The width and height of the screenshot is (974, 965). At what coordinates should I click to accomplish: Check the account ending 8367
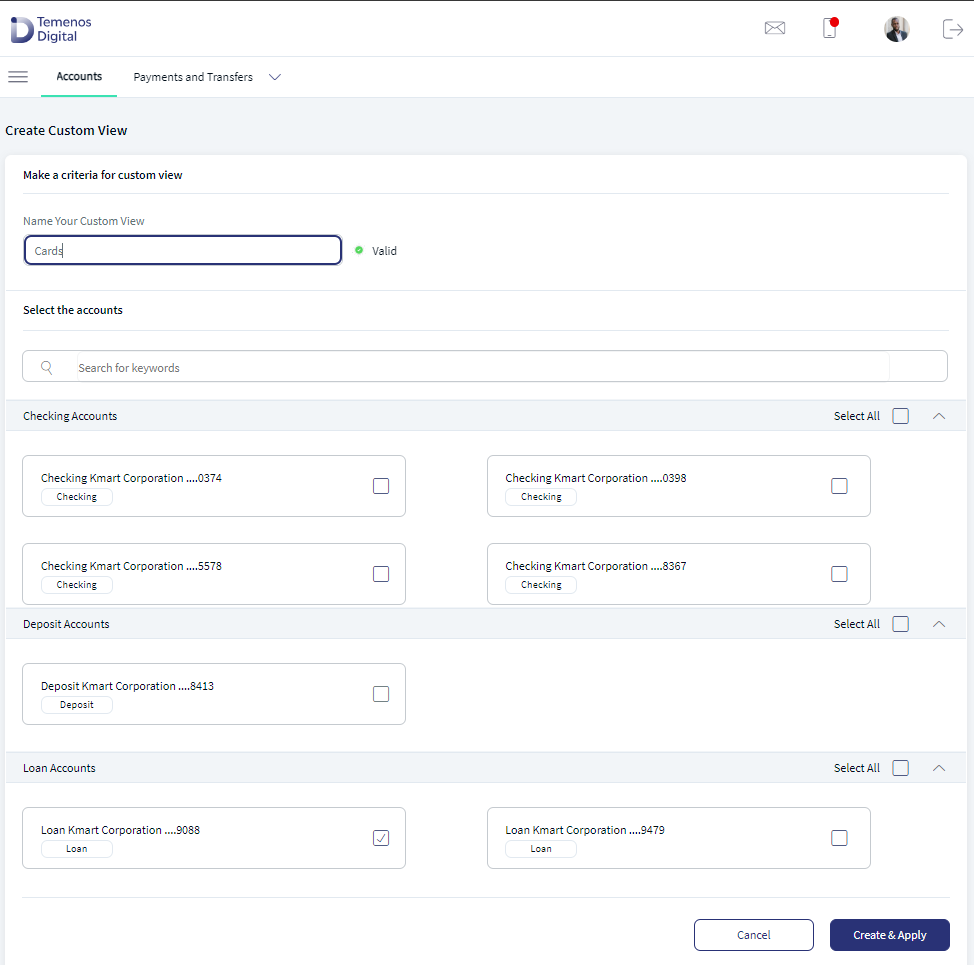point(839,574)
